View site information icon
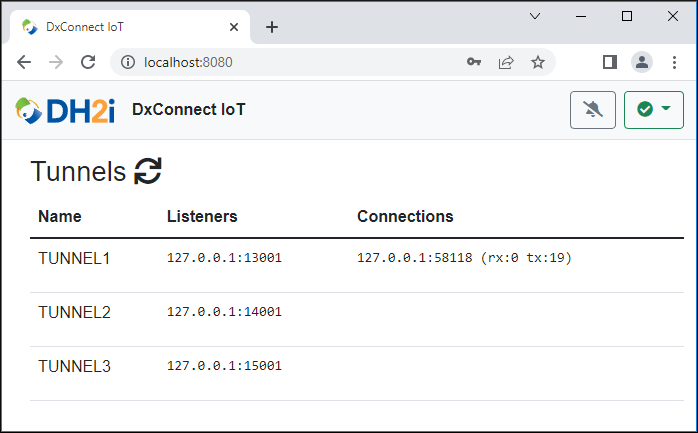Viewport: 698px width, 433px height. 128,62
